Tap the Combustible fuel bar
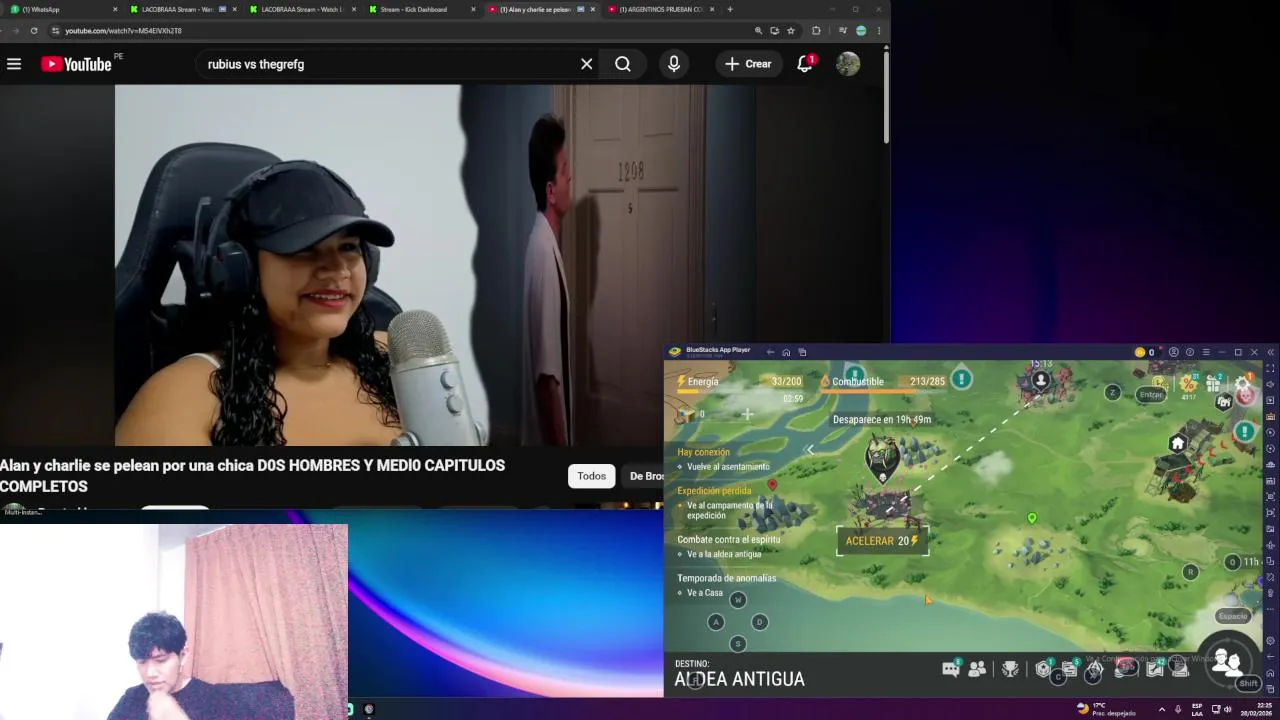The width and height of the screenshot is (1280, 720). click(883, 391)
